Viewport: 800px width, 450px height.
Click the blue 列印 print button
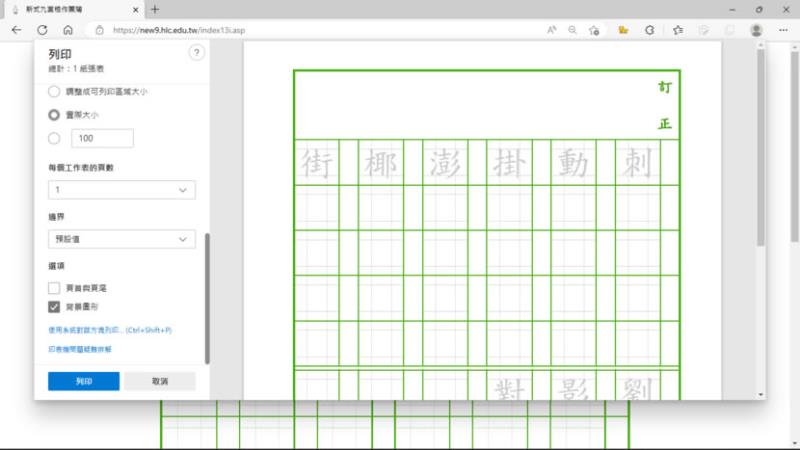click(x=84, y=381)
